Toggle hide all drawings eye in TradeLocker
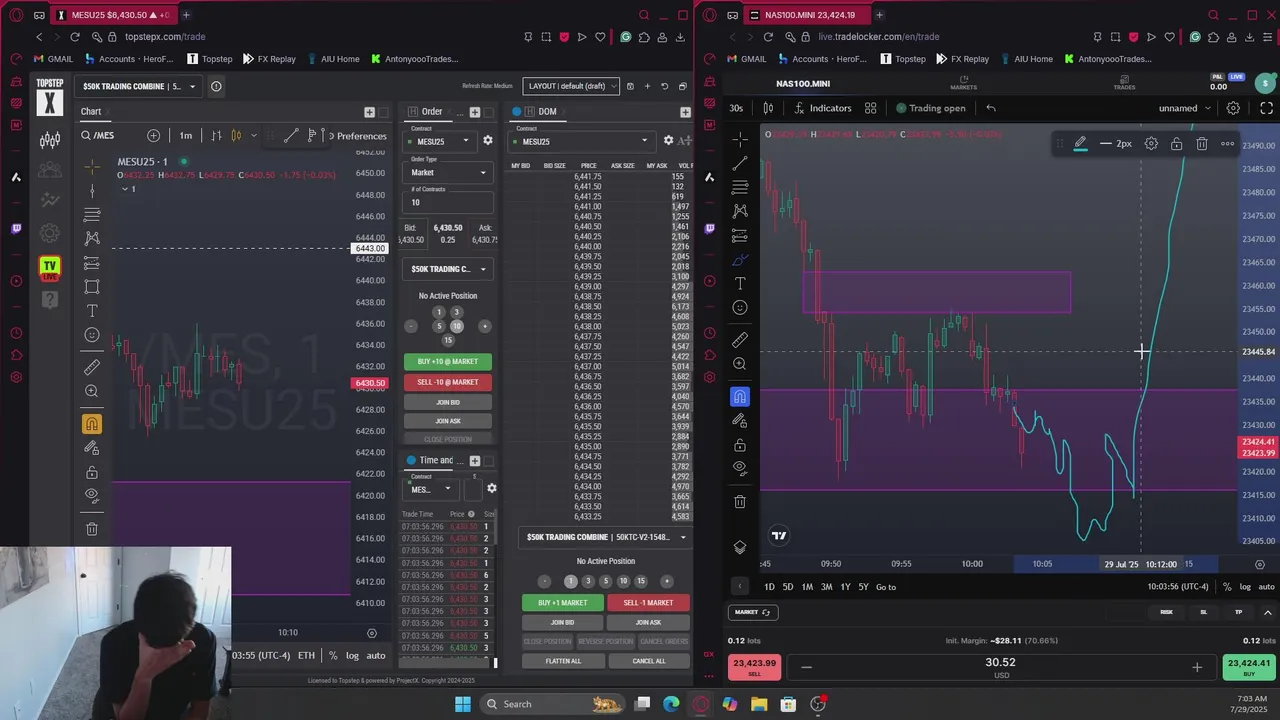Screen dimensions: 1280x720 [740, 468]
